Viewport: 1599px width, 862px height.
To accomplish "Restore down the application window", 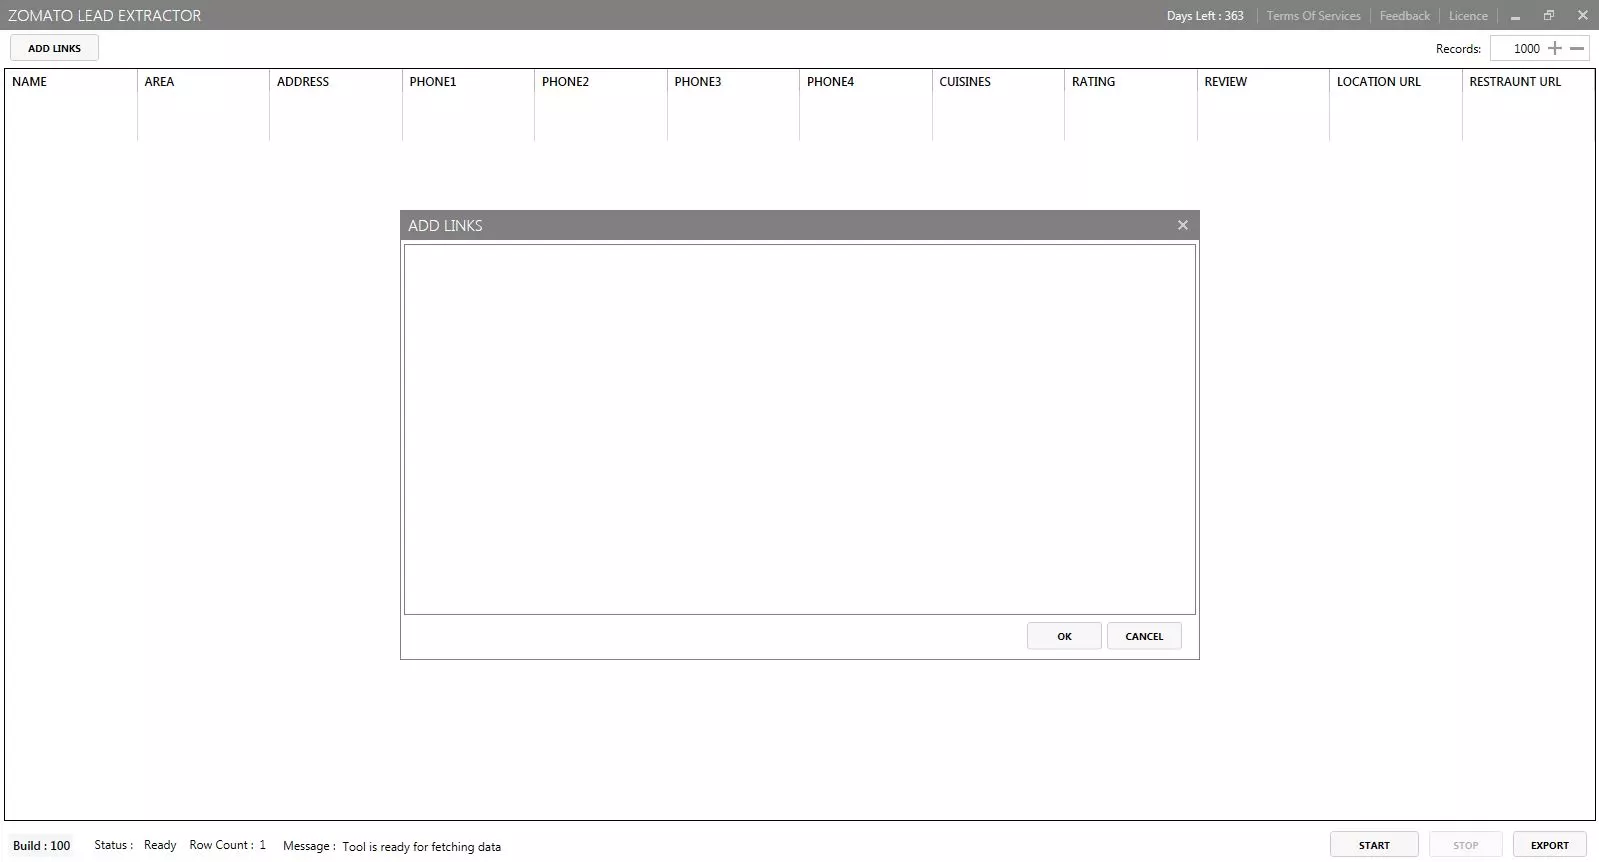I will click(1549, 16).
